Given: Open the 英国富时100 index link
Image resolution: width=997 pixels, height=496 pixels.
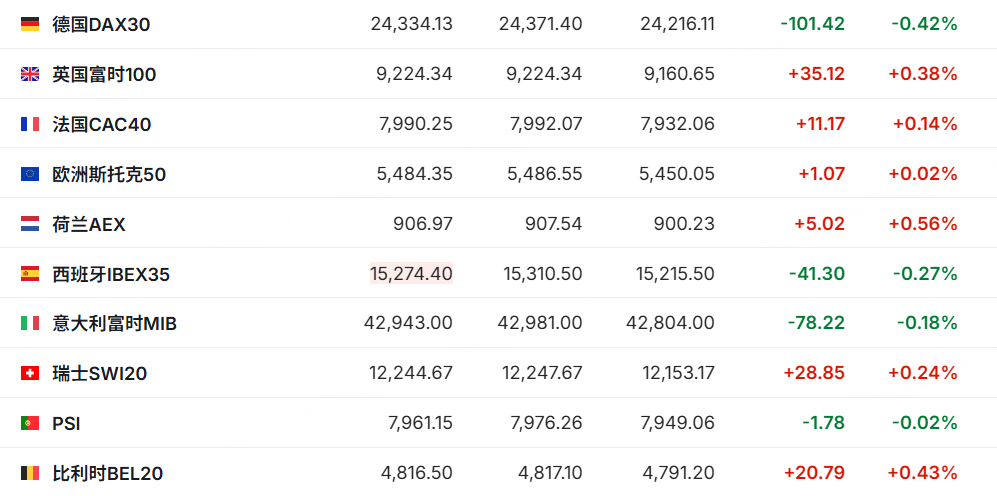Looking at the screenshot, I should point(104,74).
